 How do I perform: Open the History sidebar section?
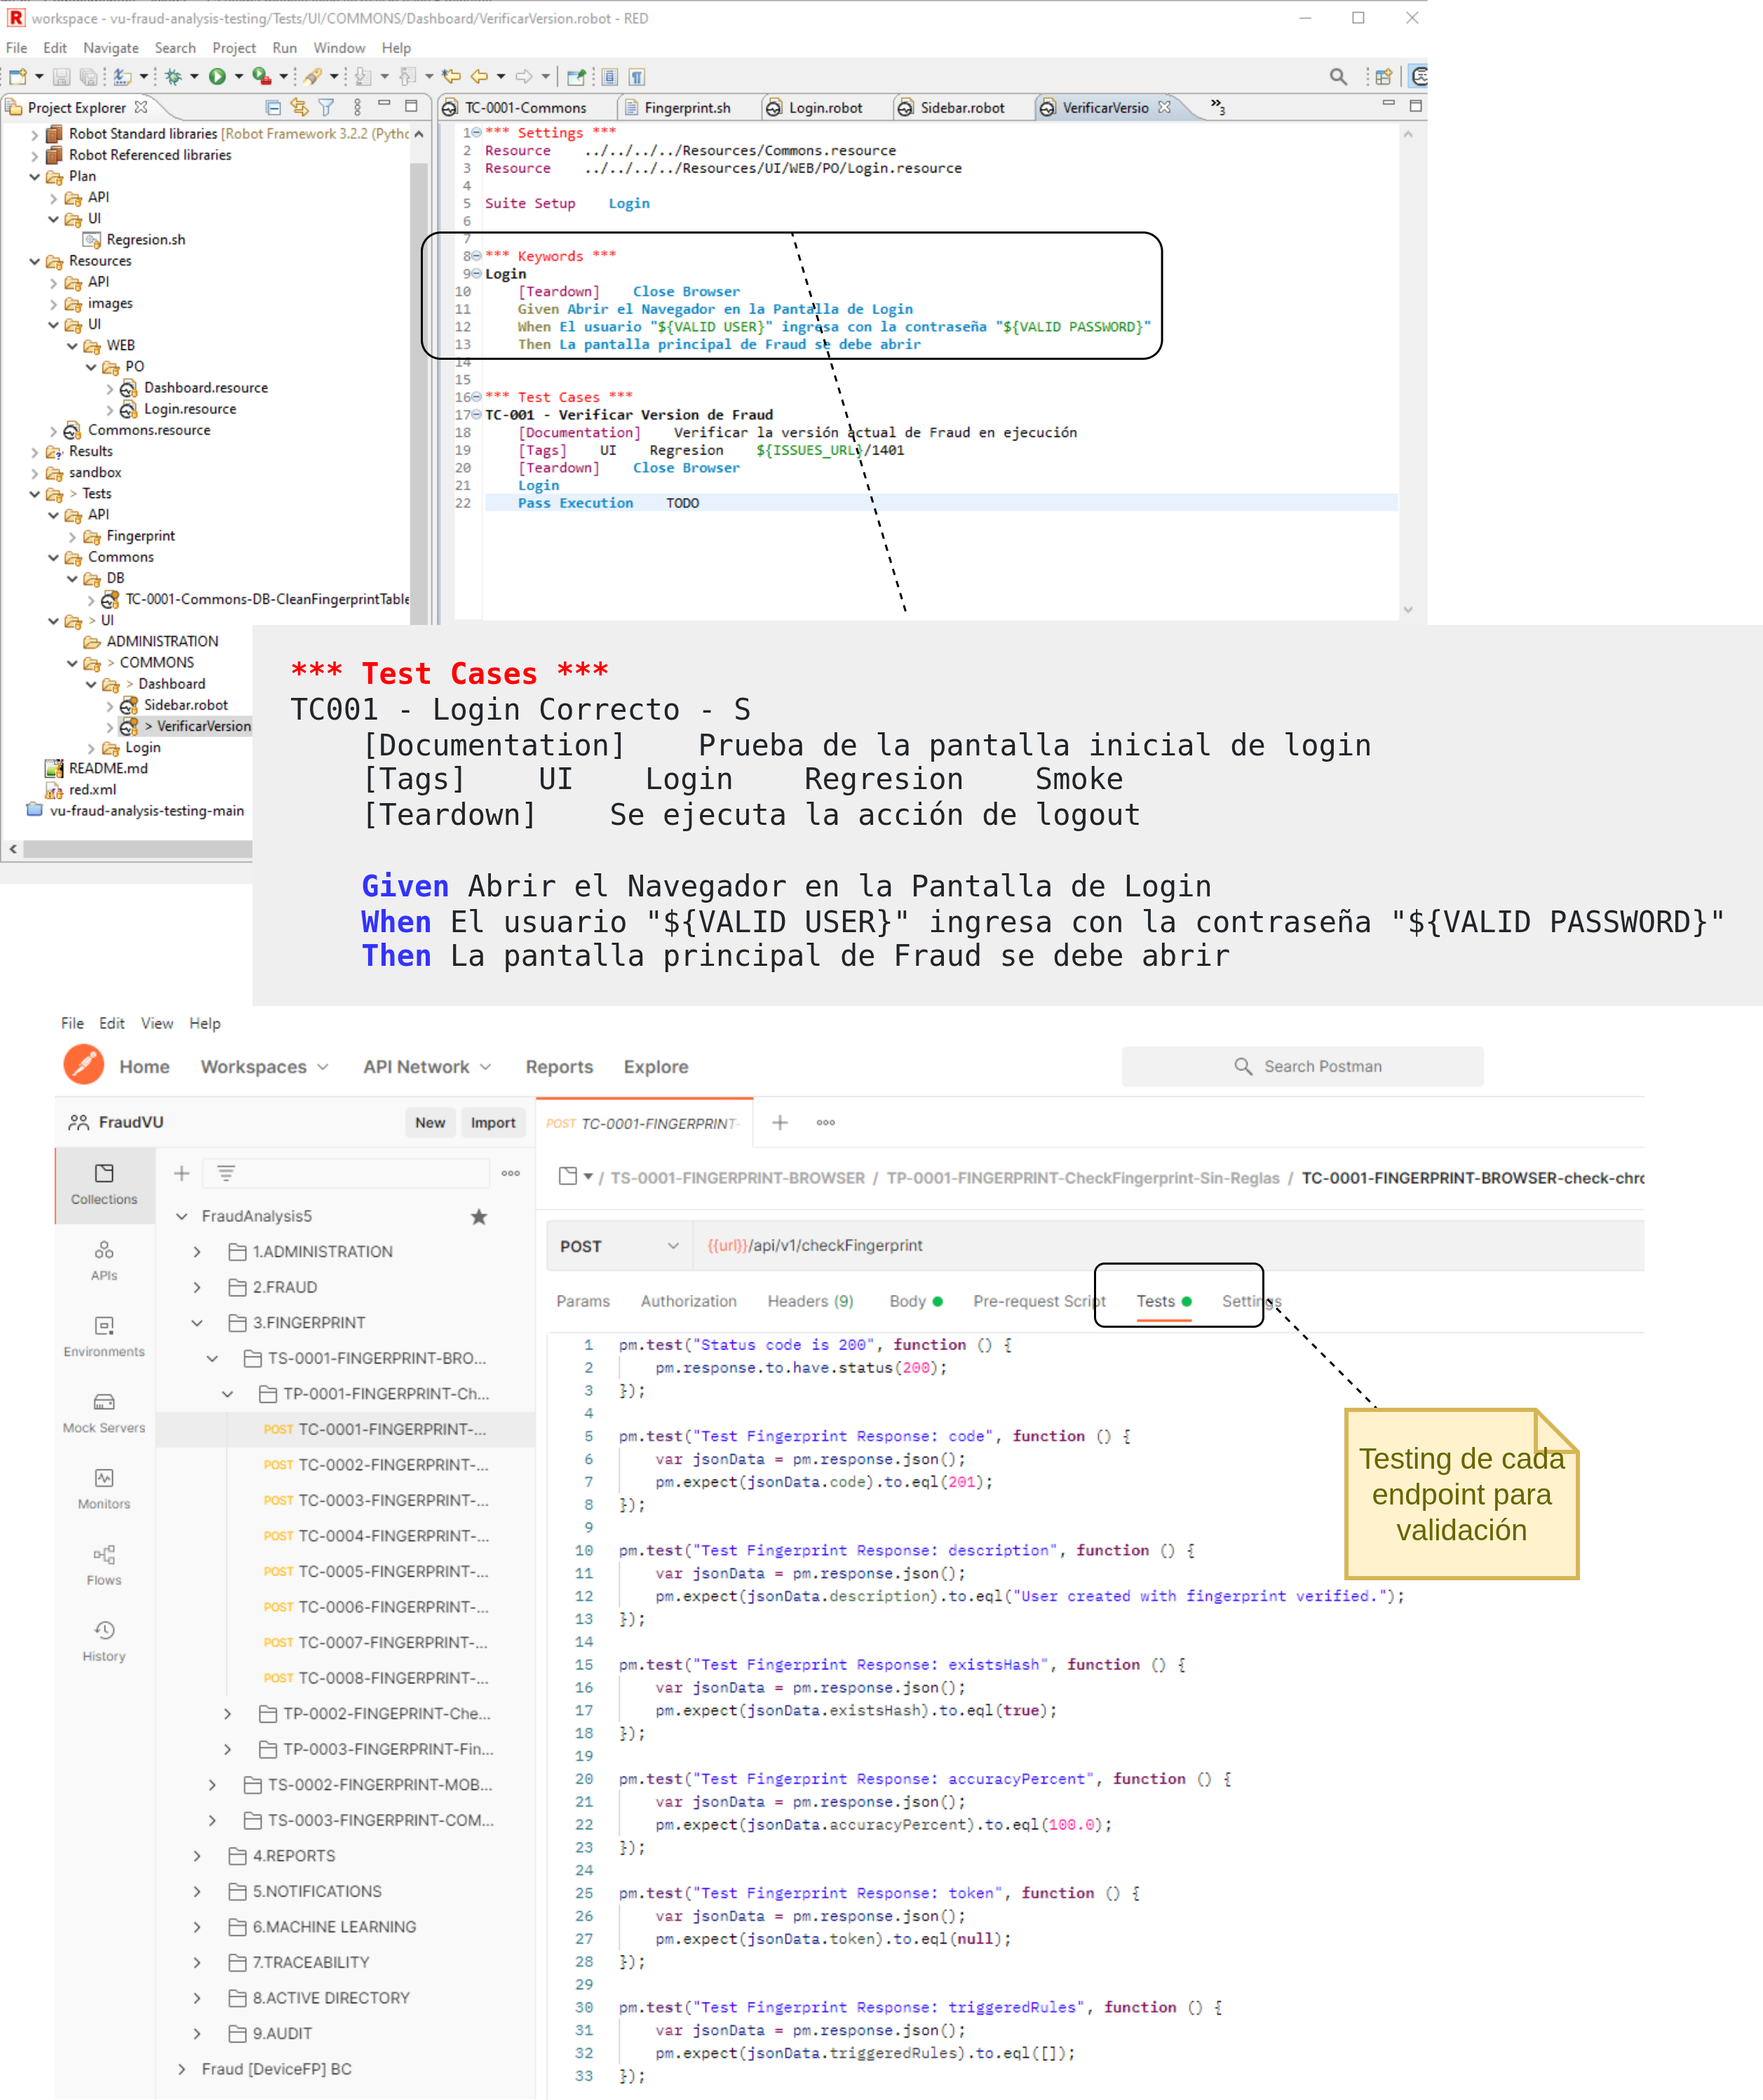click(x=104, y=1640)
